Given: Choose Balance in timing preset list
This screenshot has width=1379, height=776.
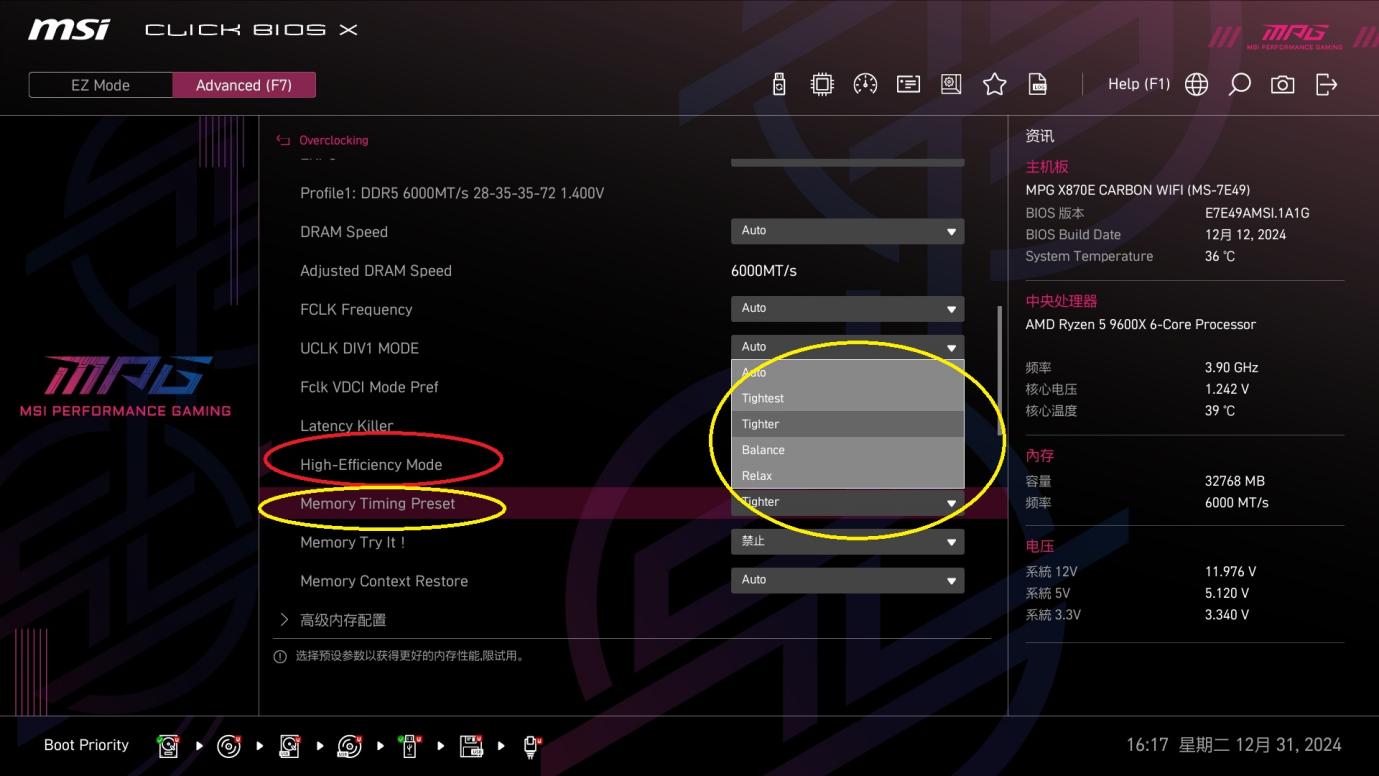Looking at the screenshot, I should 847,450.
